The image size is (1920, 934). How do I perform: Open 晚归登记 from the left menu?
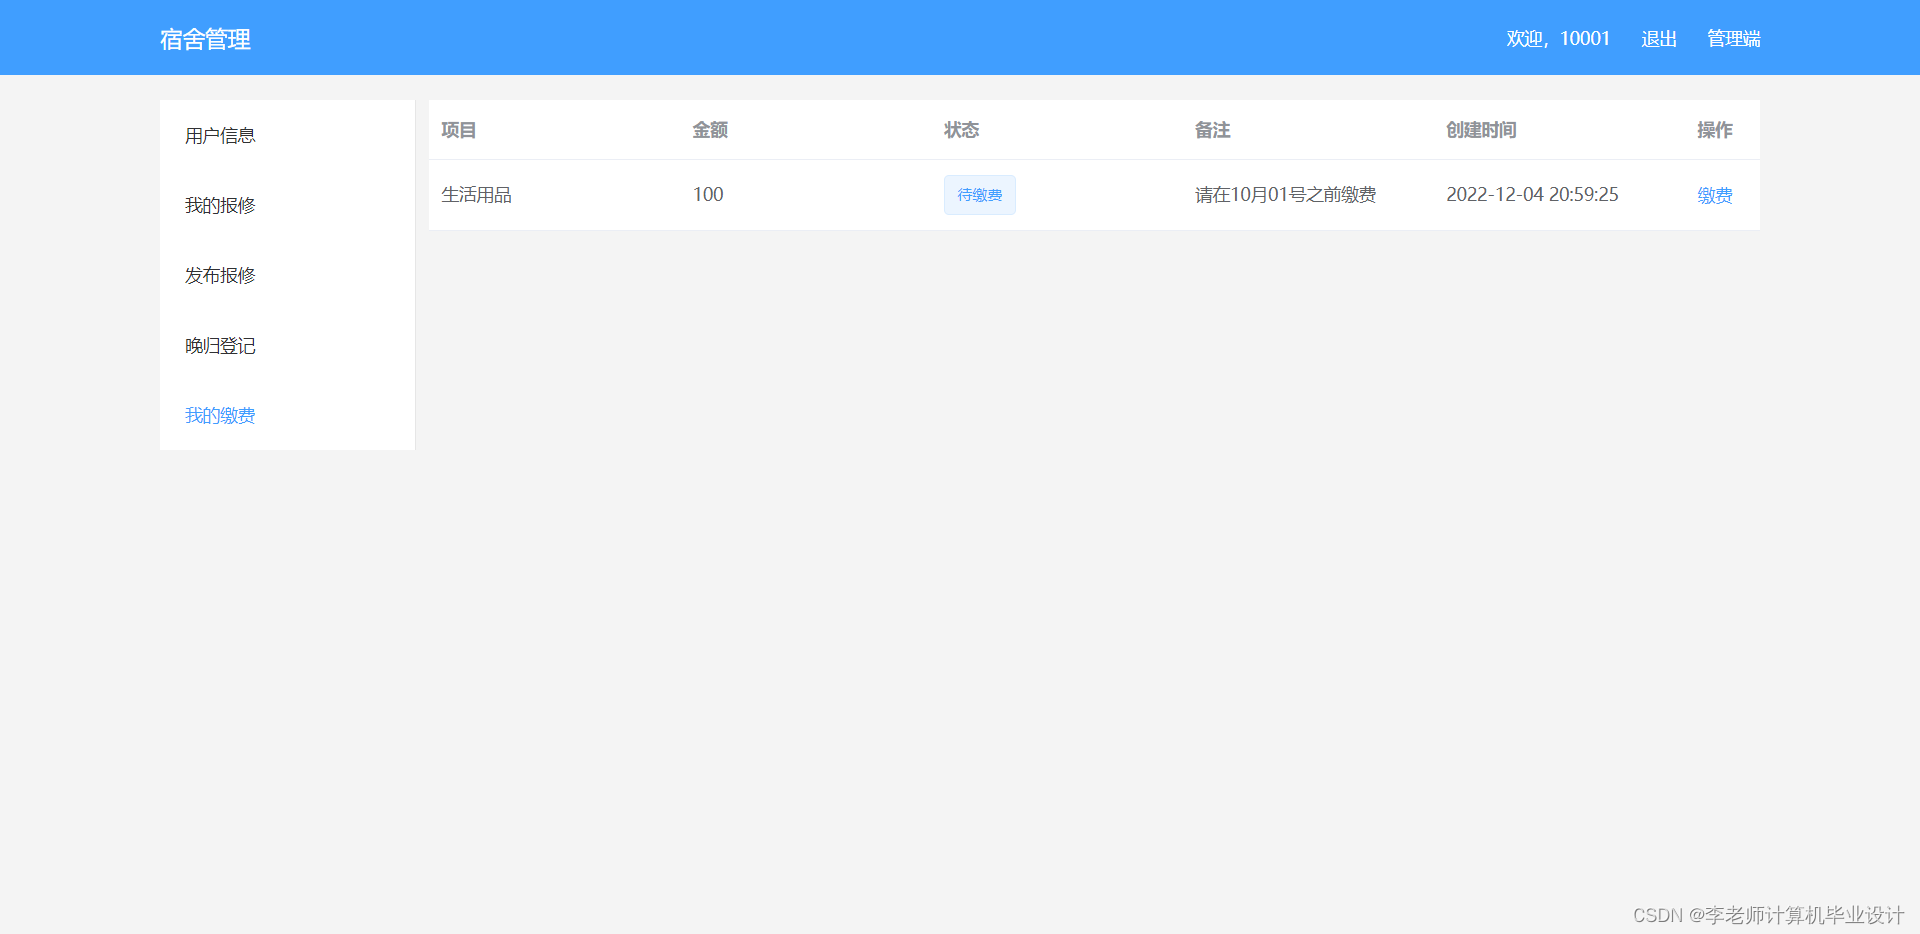pos(219,345)
